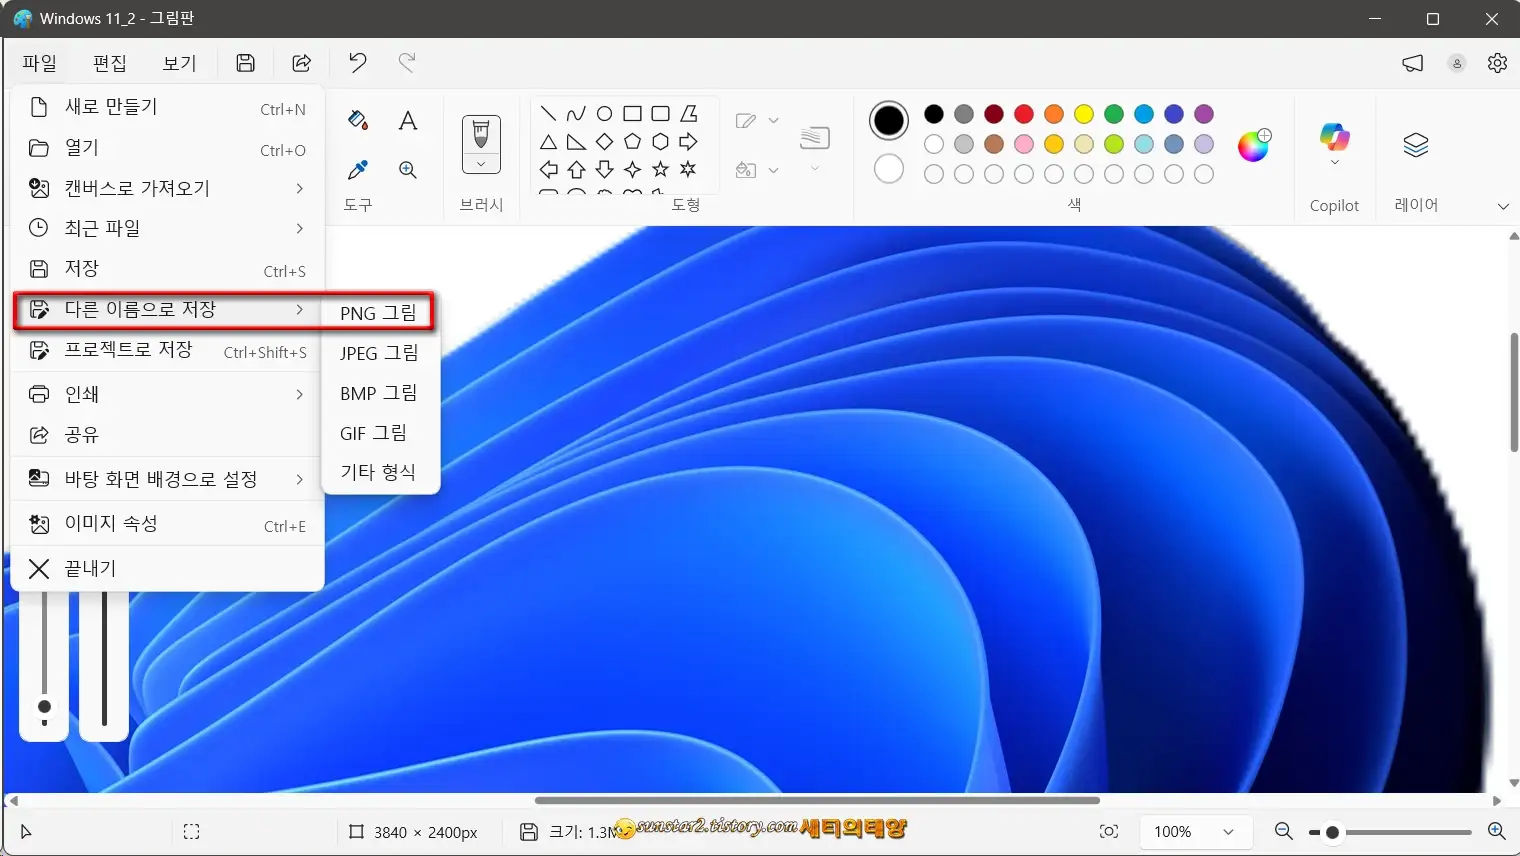Choose 저장 from File menu
Image resolution: width=1520 pixels, height=856 pixels.
167,269
